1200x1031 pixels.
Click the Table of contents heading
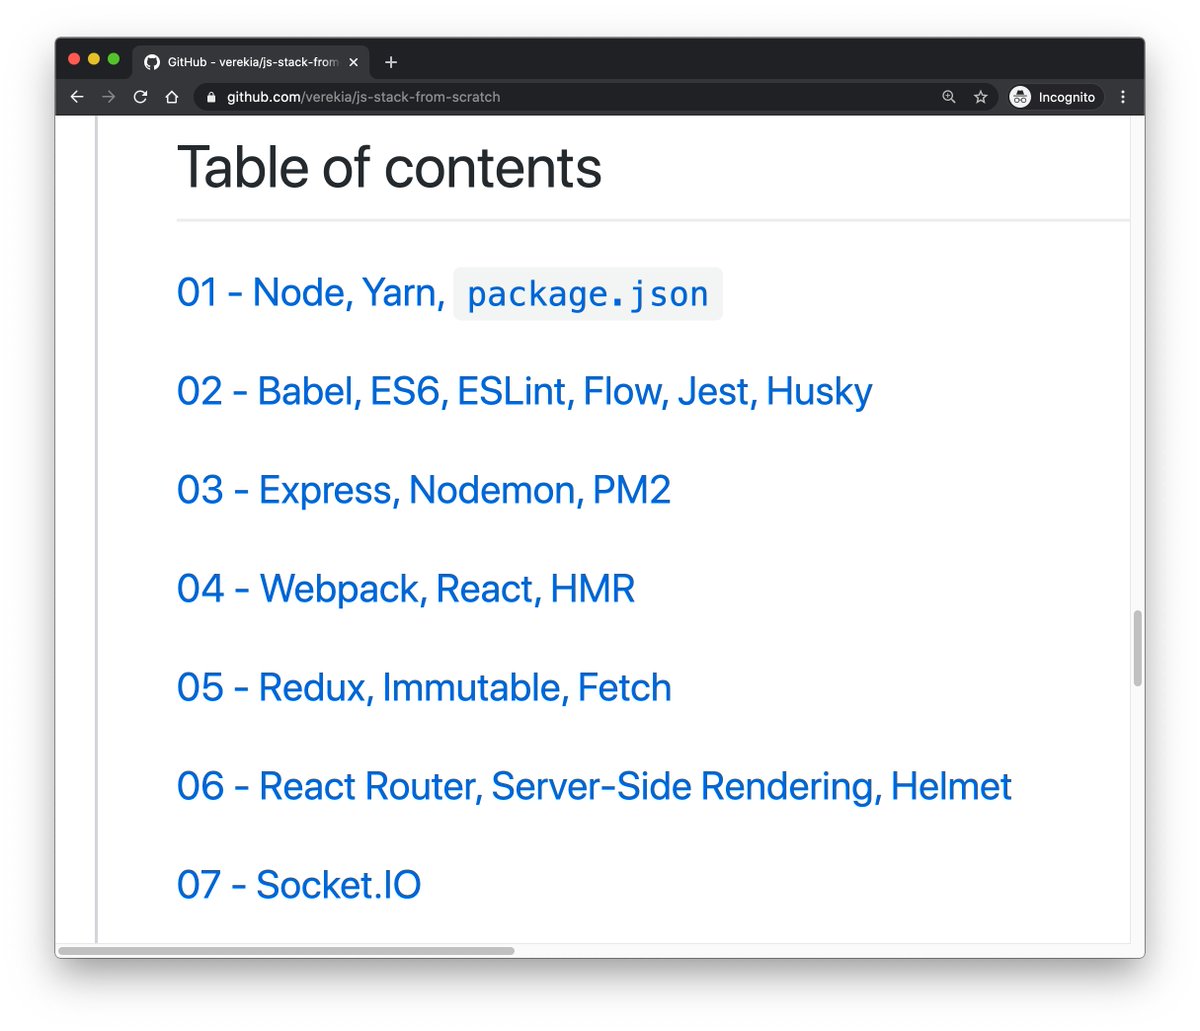pyautogui.click(x=389, y=167)
